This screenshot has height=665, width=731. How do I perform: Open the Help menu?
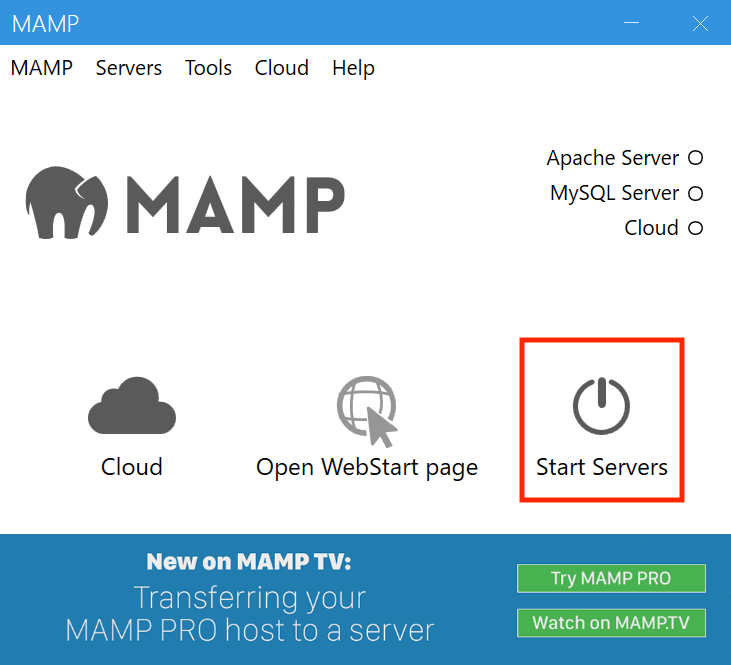pos(353,68)
